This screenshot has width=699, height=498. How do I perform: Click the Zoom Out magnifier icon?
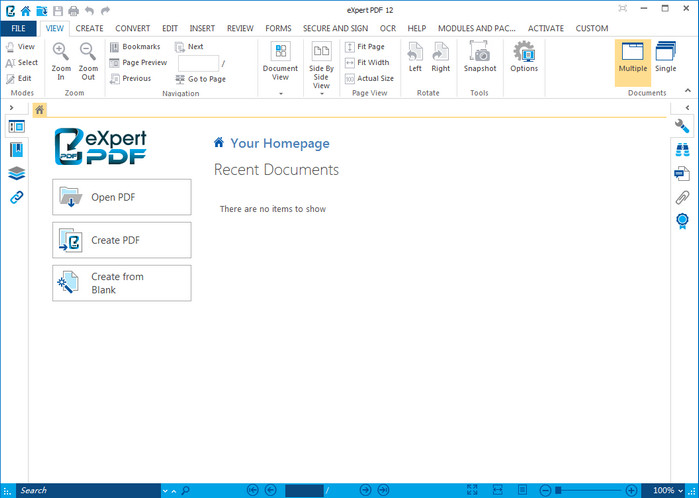(88, 52)
